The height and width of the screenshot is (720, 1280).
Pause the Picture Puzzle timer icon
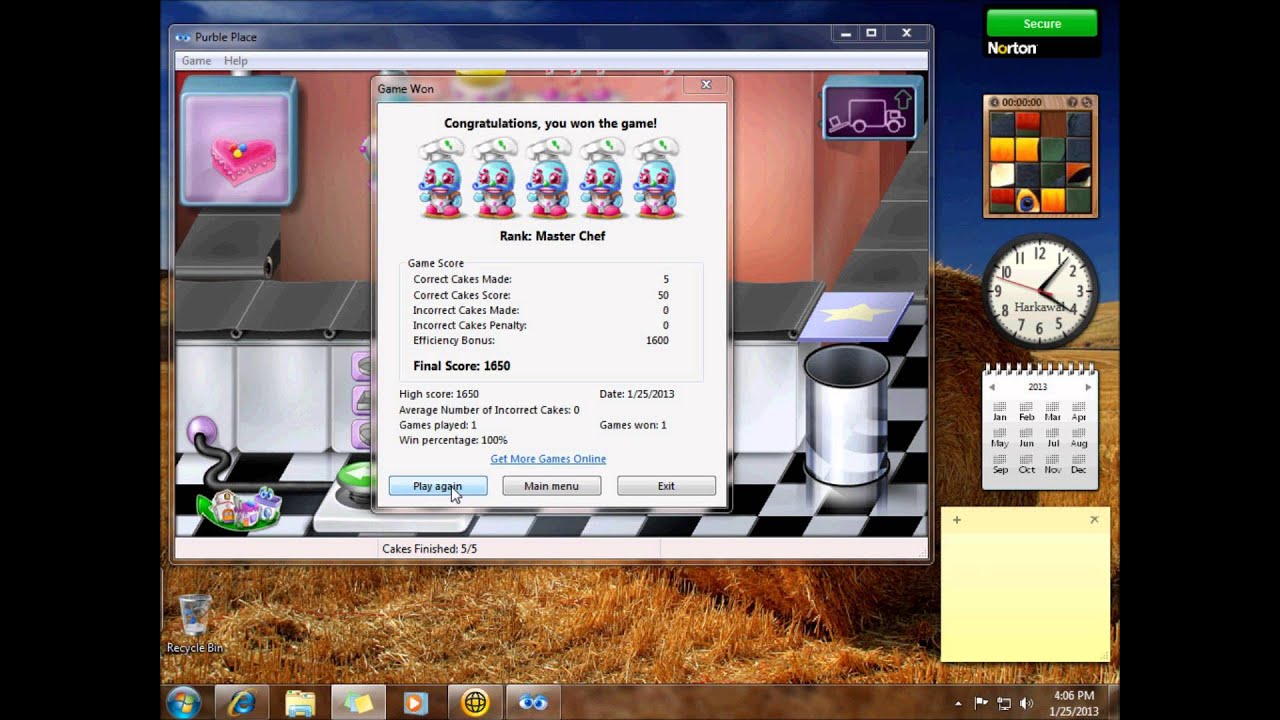click(x=994, y=102)
